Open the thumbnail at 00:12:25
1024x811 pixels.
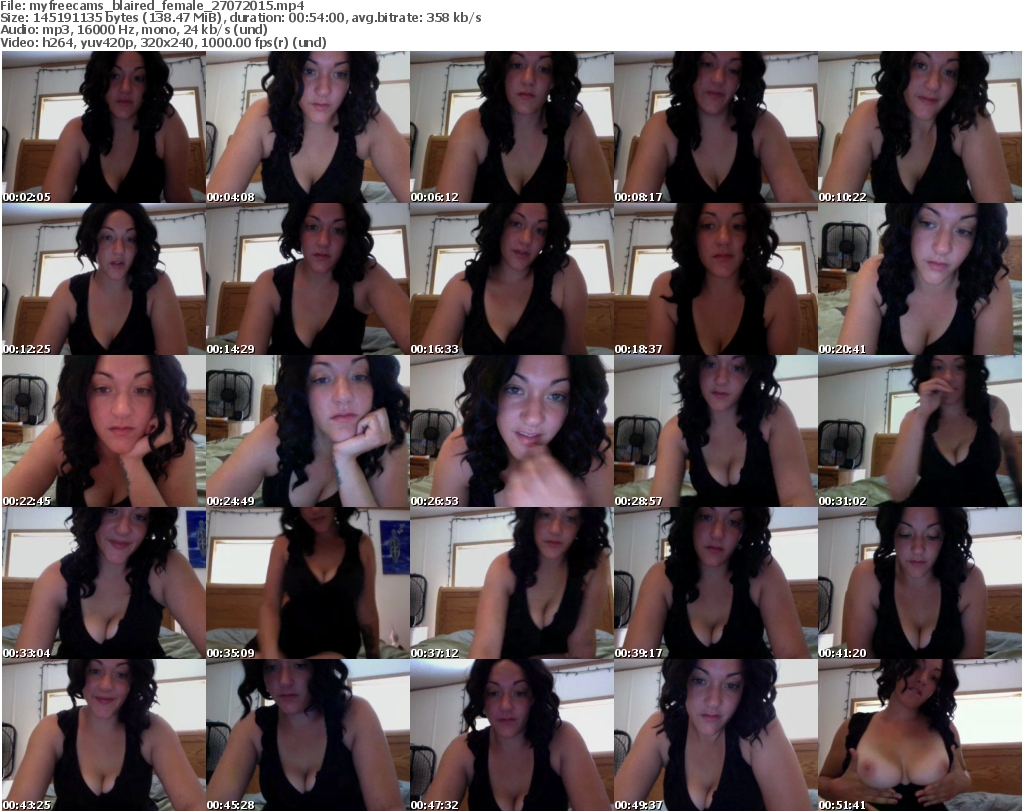(x=104, y=279)
